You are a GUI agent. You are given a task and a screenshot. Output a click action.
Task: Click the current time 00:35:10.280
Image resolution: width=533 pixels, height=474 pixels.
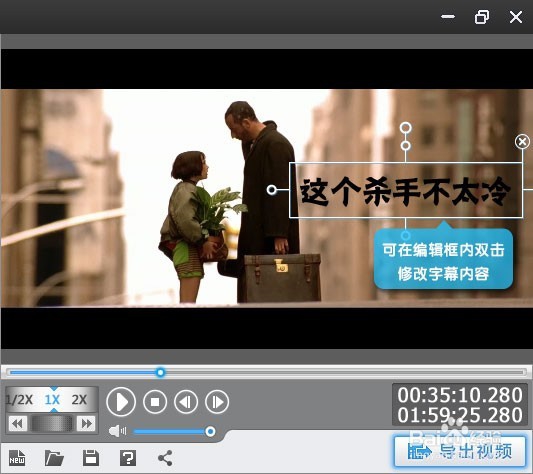(460, 395)
